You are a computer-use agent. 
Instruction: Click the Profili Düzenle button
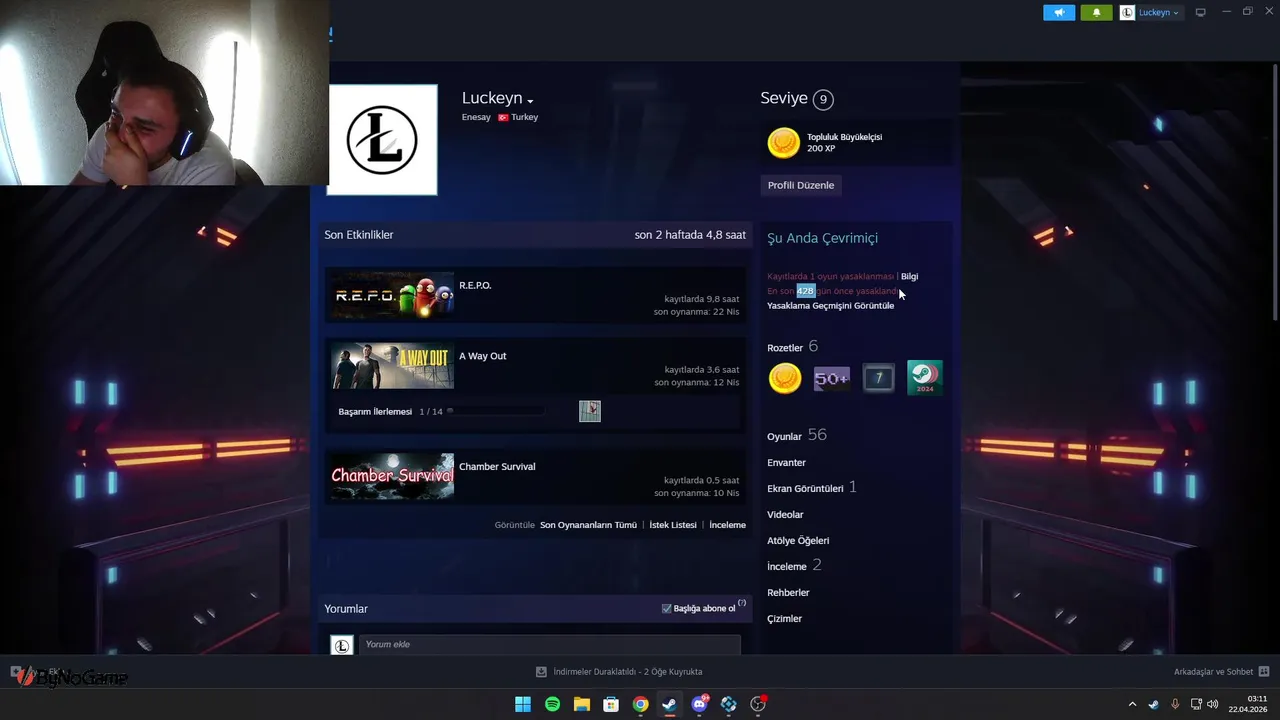[x=800, y=185]
